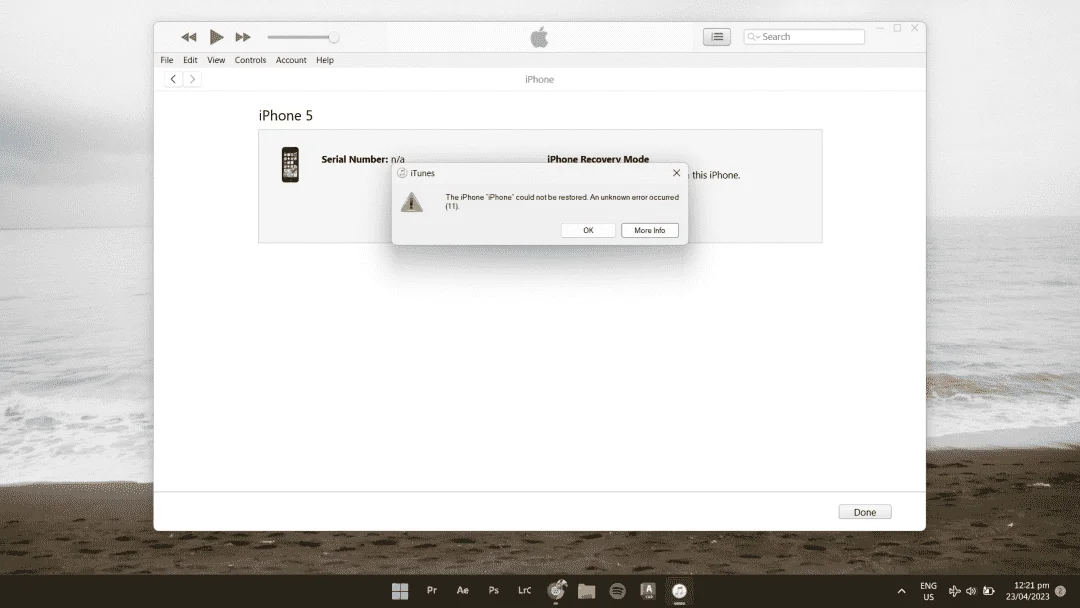The width and height of the screenshot is (1080, 608).
Task: Open the clock showing 12:21 pm
Action: pyautogui.click(x=1028, y=591)
